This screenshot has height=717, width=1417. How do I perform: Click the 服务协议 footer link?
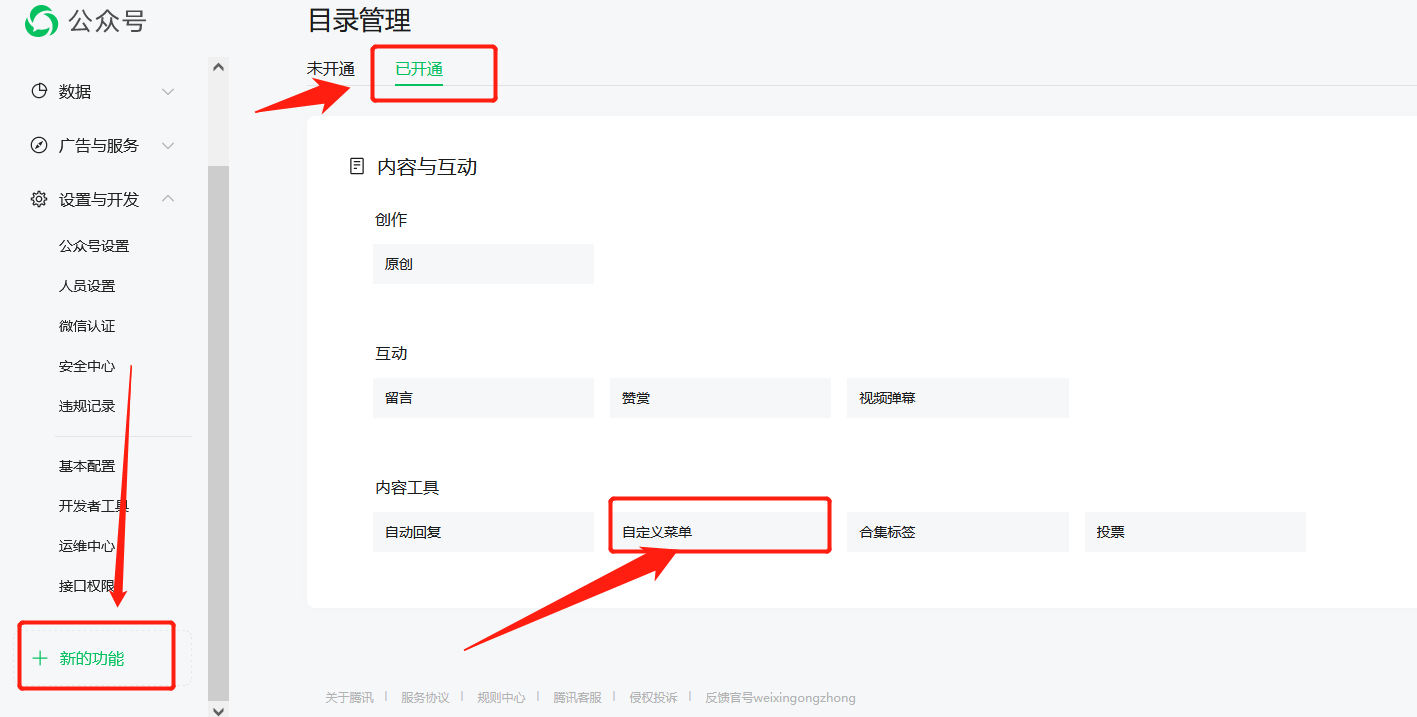click(425, 698)
